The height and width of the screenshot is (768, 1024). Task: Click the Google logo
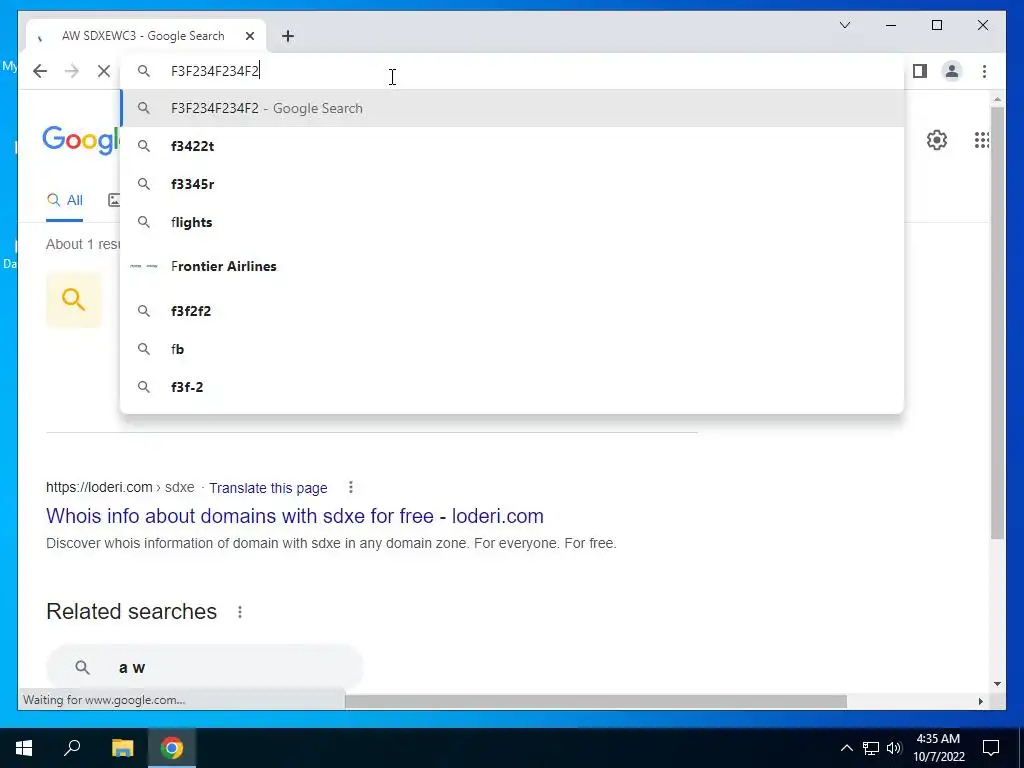[81, 140]
